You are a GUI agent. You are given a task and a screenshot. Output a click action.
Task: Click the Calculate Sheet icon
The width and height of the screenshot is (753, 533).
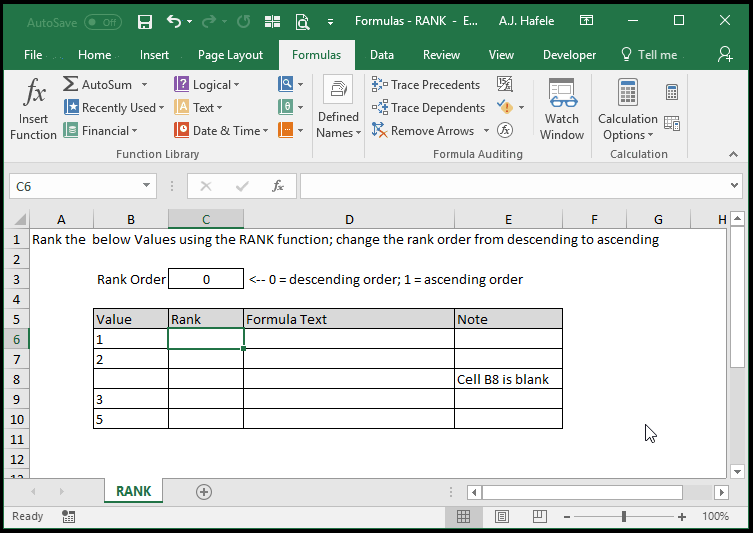672,123
